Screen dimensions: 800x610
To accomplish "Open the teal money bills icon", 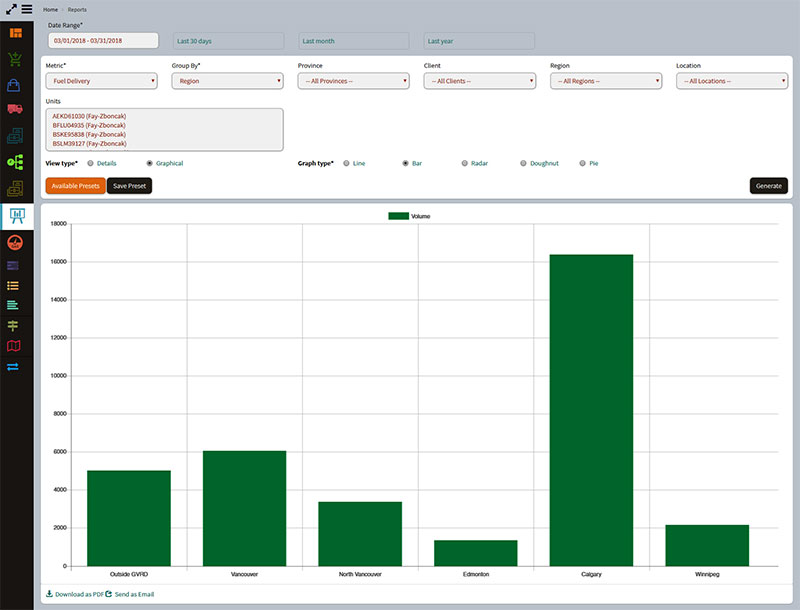I will [15, 136].
